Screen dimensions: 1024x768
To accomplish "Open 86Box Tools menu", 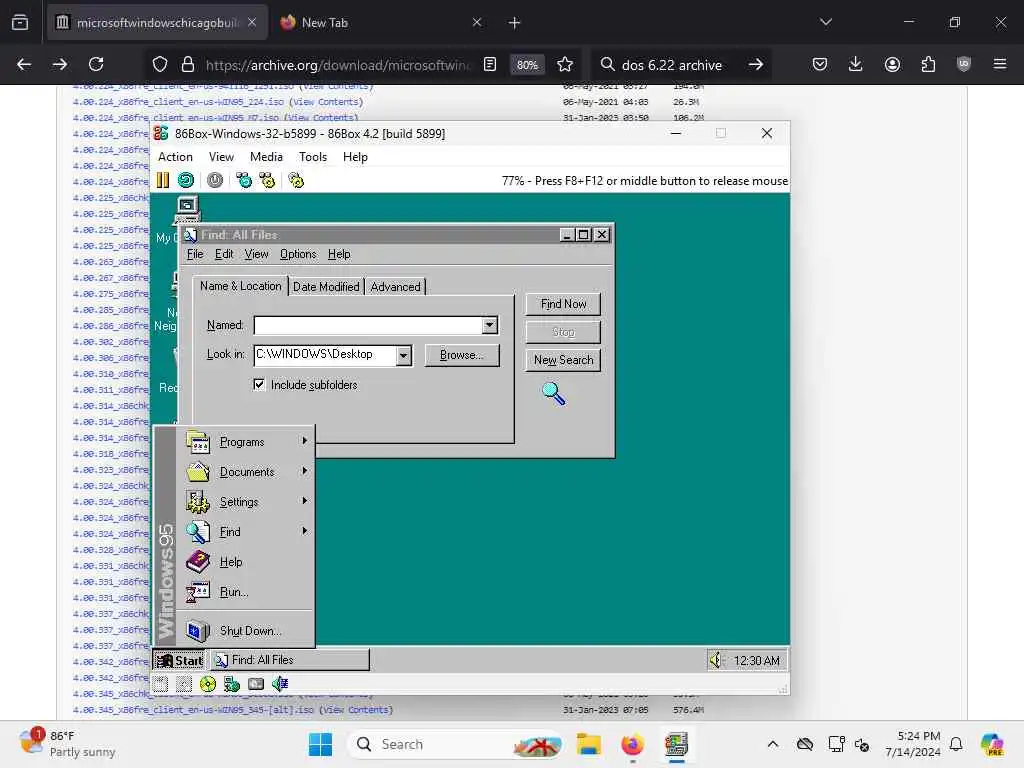I will point(313,157).
